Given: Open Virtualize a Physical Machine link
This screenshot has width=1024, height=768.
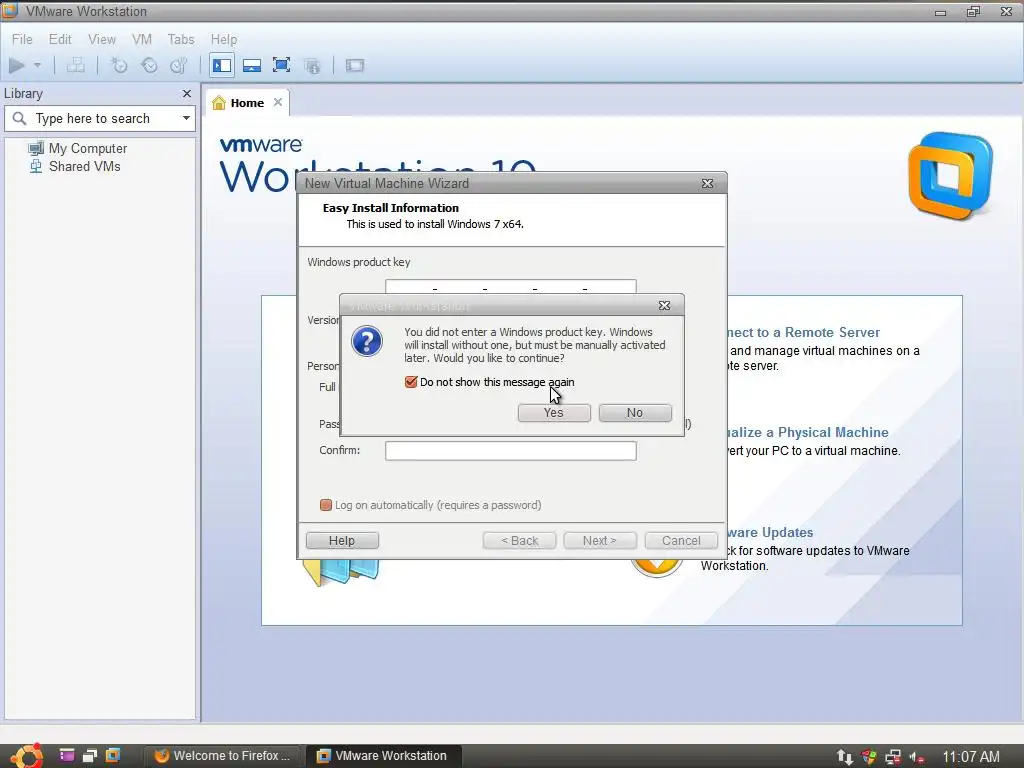Looking at the screenshot, I should pos(808,432).
